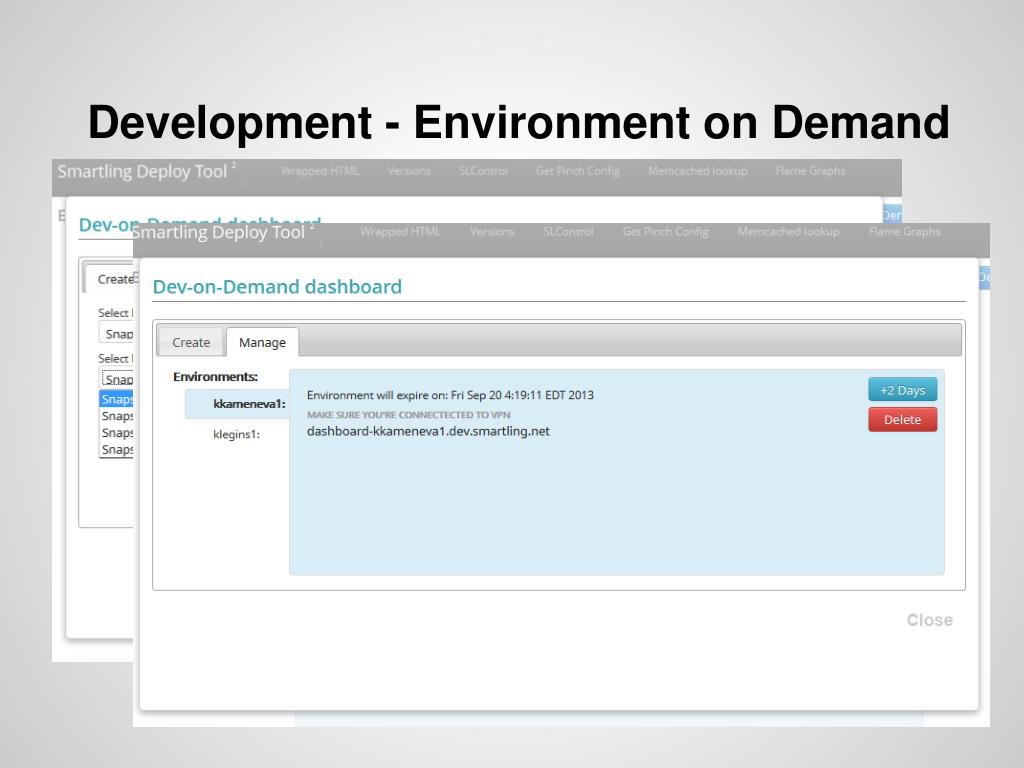Switch to the Create tab in front dashboard
Image resolution: width=1024 pixels, height=768 pixels.
pyautogui.click(x=191, y=342)
